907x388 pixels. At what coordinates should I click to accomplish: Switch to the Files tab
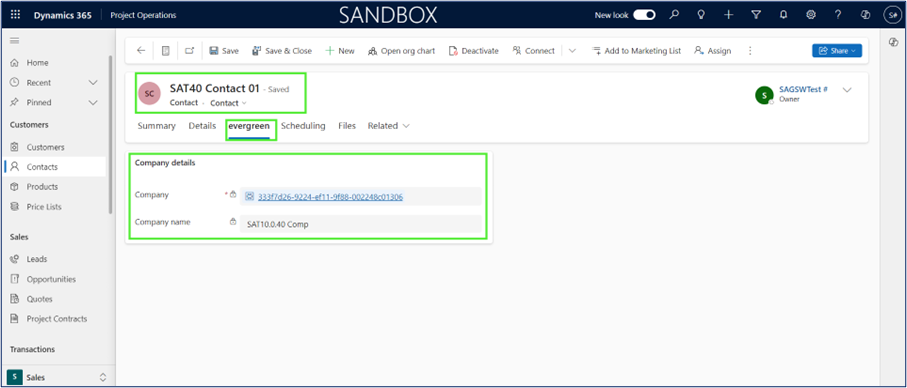point(347,125)
